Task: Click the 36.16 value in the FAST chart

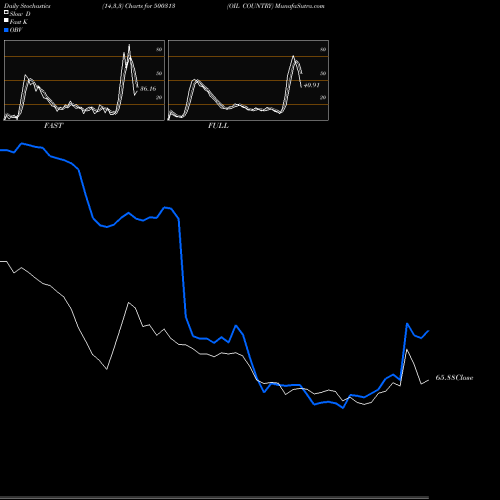Action: click(148, 89)
